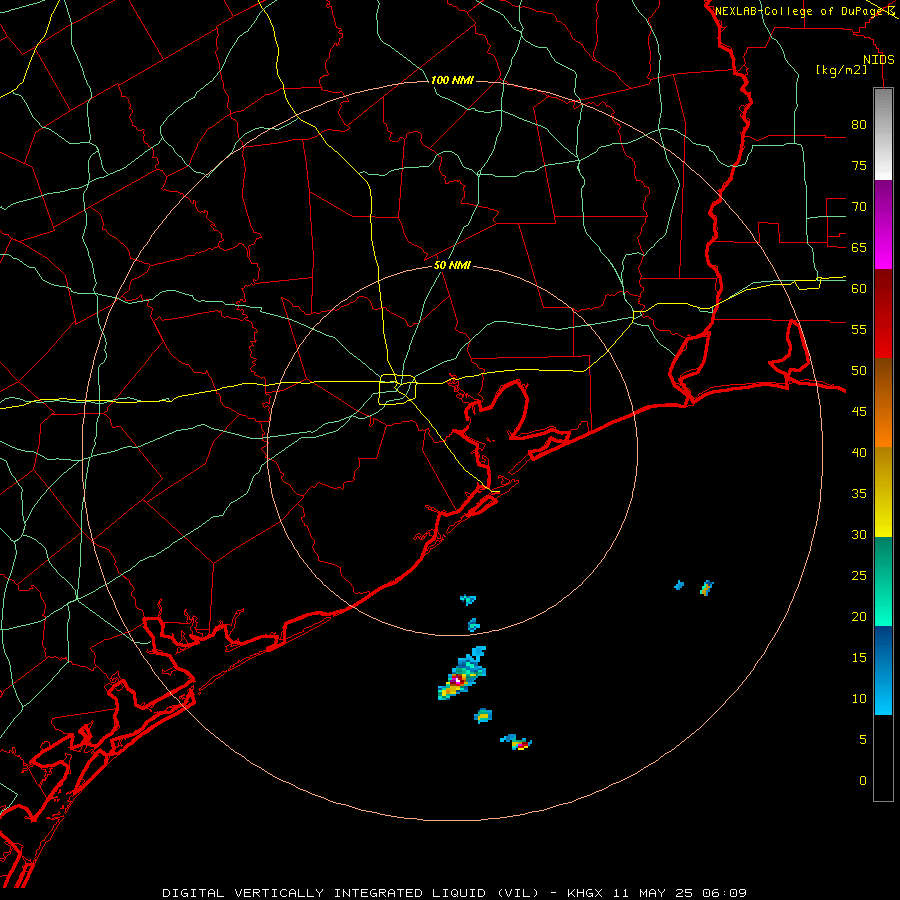Pick the green segment of the color scale
The height and width of the screenshot is (900, 900).
point(883,581)
